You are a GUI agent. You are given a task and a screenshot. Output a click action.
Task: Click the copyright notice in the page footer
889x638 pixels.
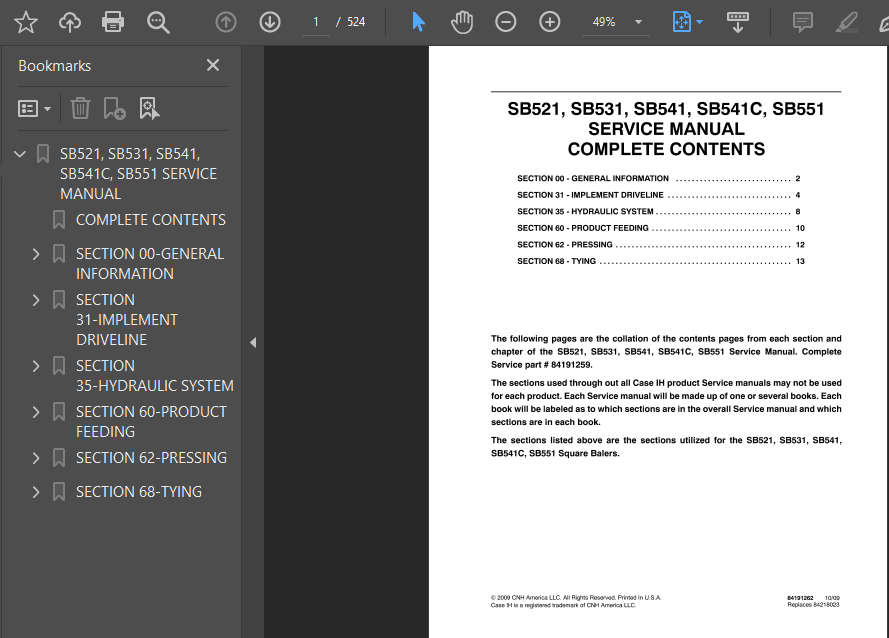click(x=576, y=601)
